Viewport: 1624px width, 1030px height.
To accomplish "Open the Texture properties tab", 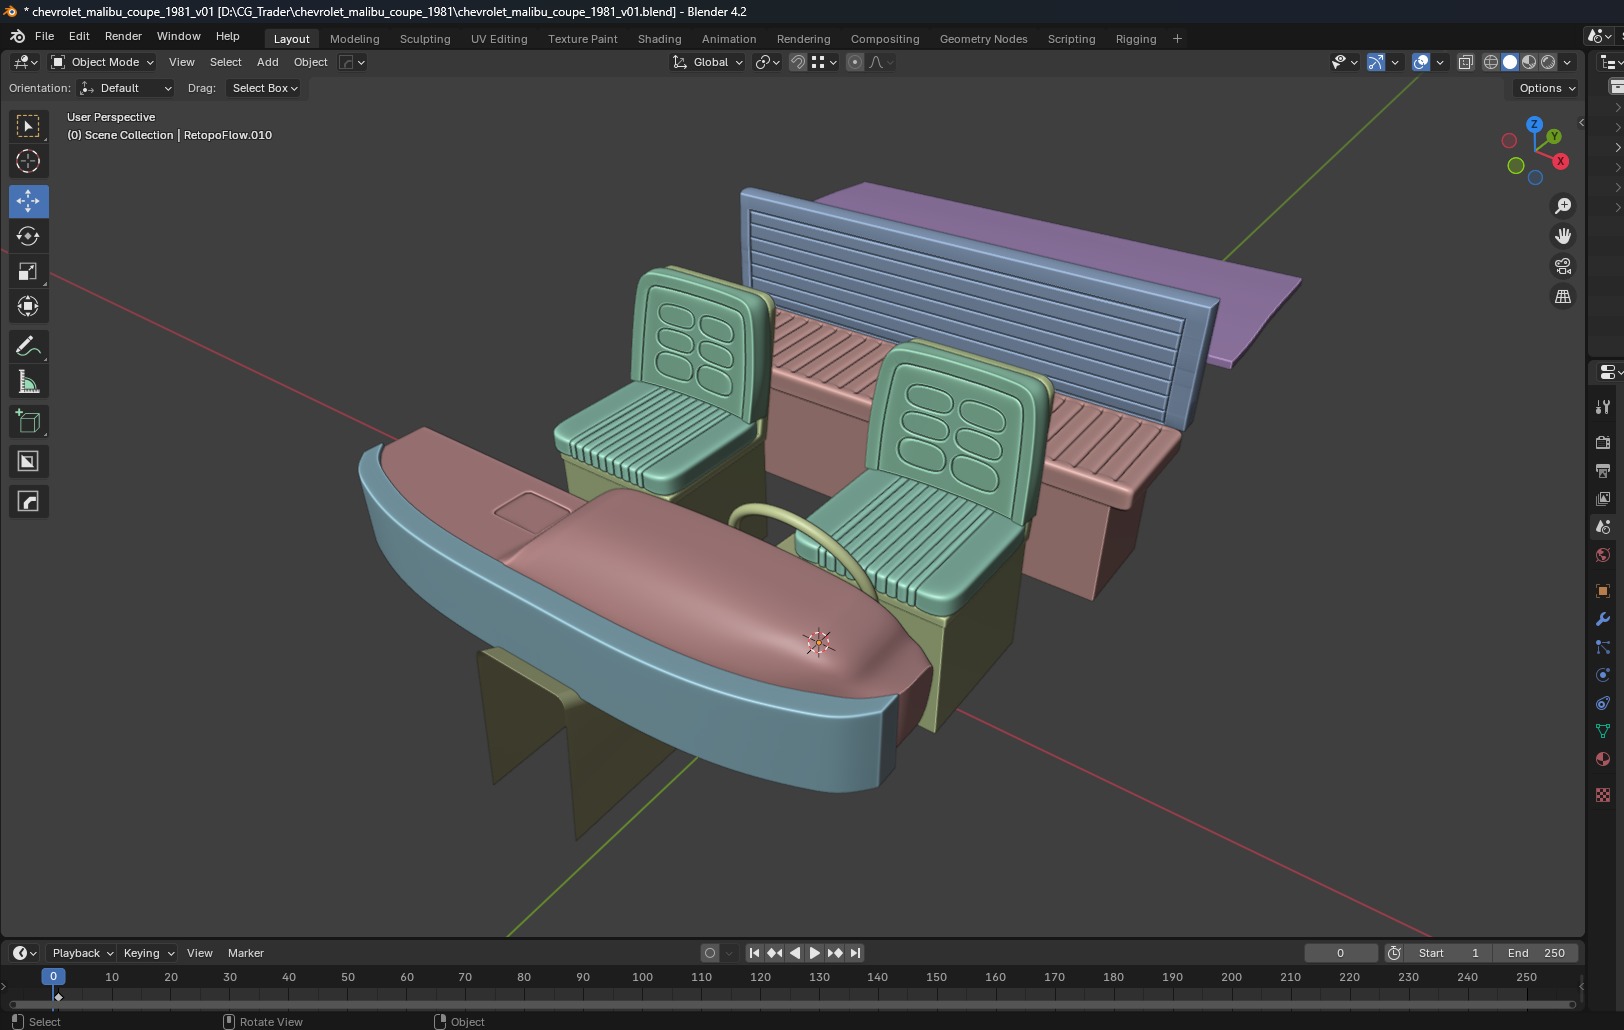I will [x=1603, y=795].
